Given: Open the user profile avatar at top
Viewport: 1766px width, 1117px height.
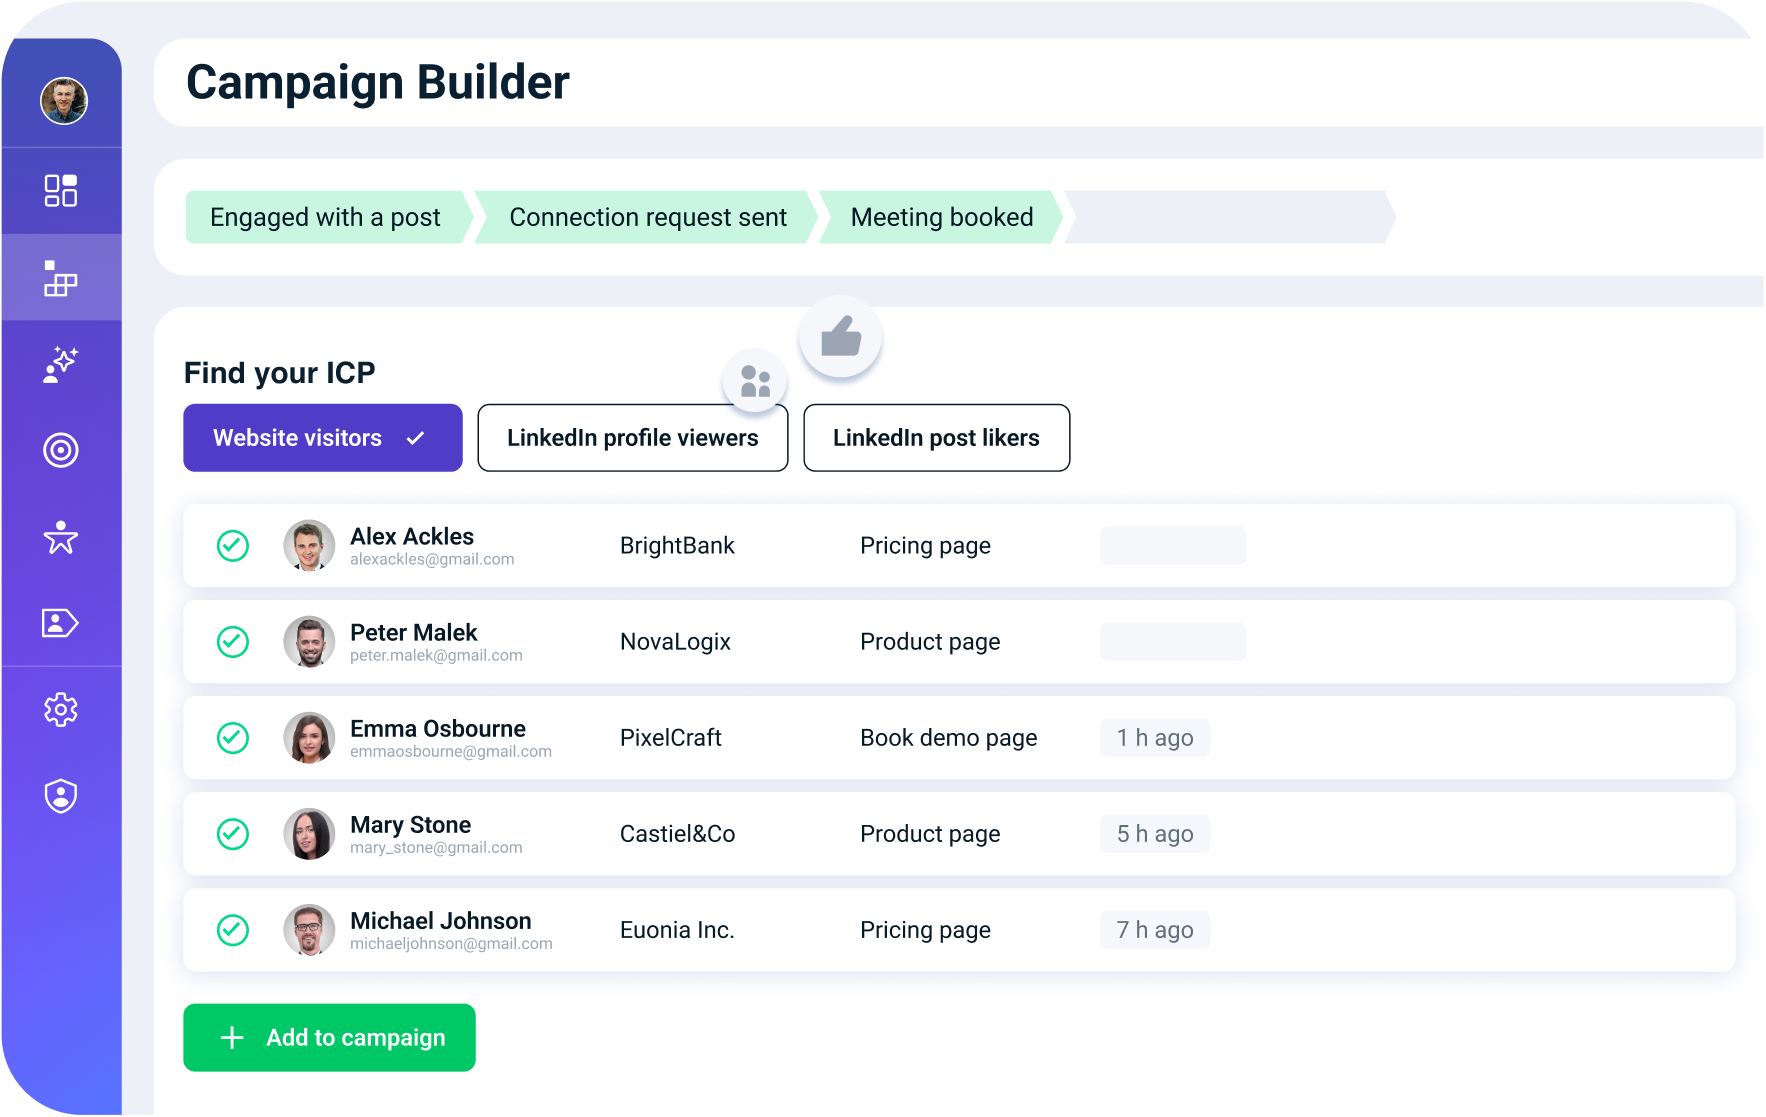Looking at the screenshot, I should point(64,101).
